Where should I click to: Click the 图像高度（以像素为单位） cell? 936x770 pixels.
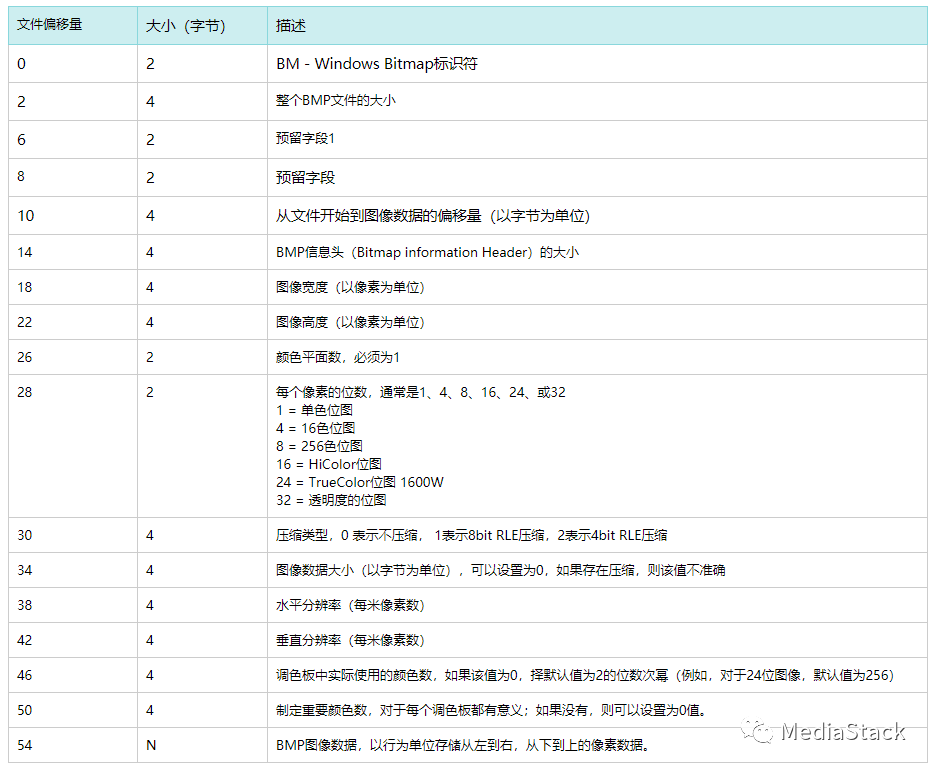[350, 322]
